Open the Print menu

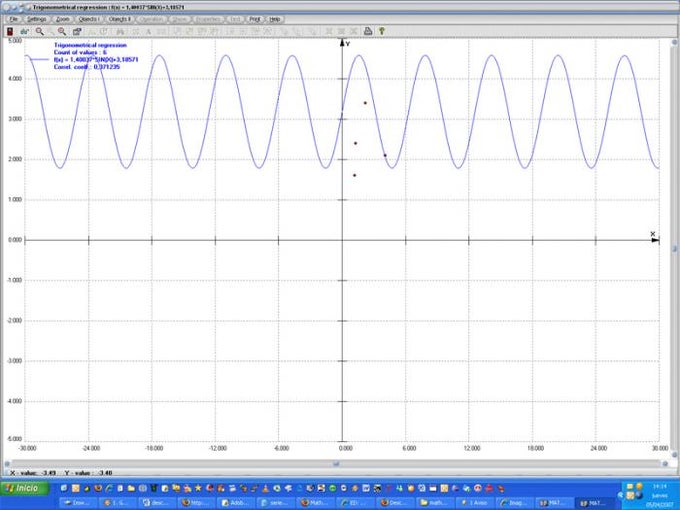point(255,20)
